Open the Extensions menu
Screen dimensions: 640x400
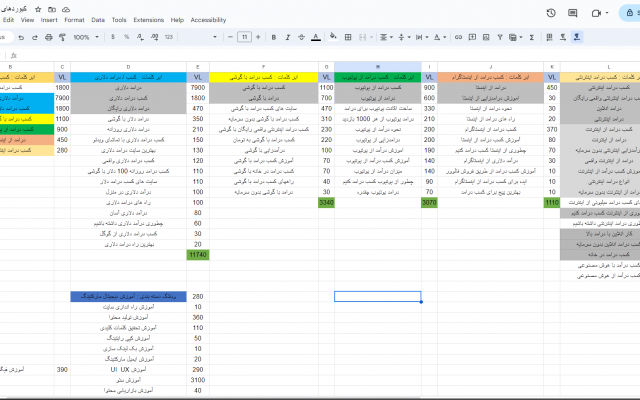pyautogui.click(x=149, y=20)
